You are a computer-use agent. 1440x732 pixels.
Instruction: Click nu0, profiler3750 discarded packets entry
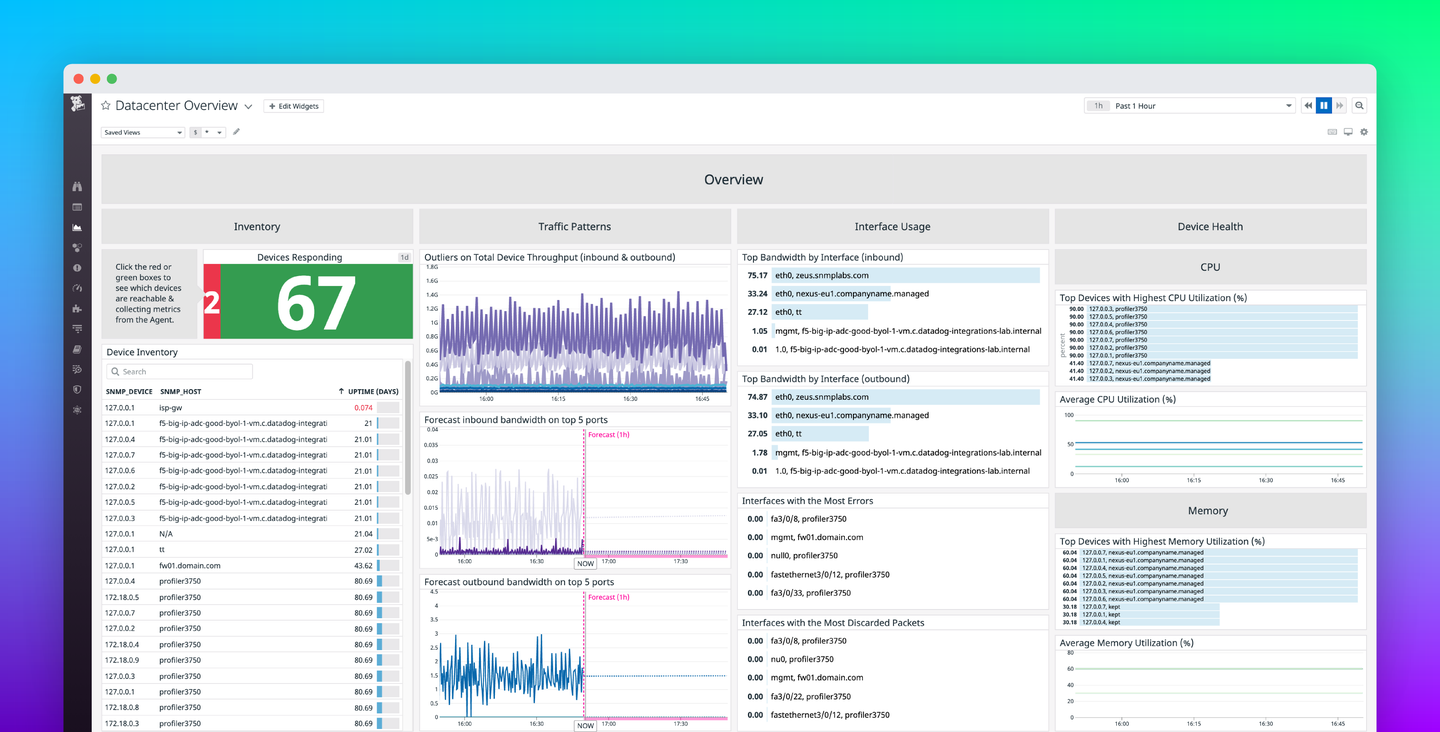[x=804, y=659]
